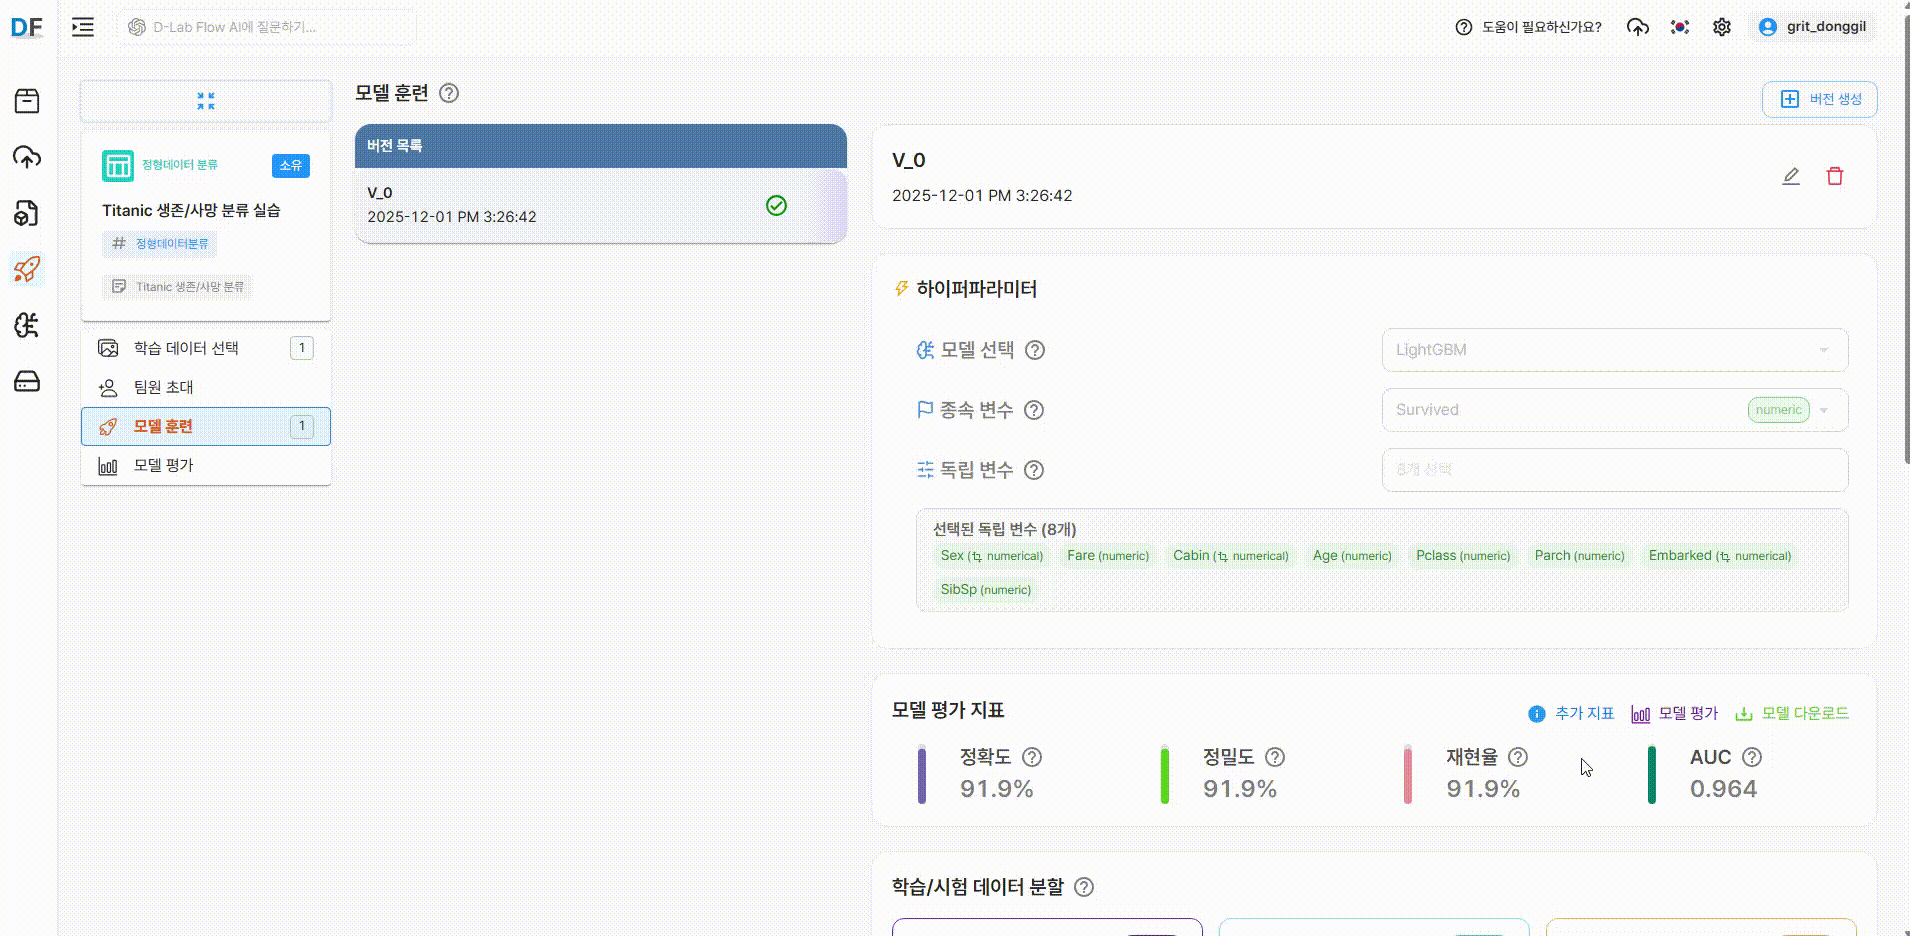Screen dimensions: 1910x936
Task: Click the 버전 생성 button
Action: point(1819,99)
